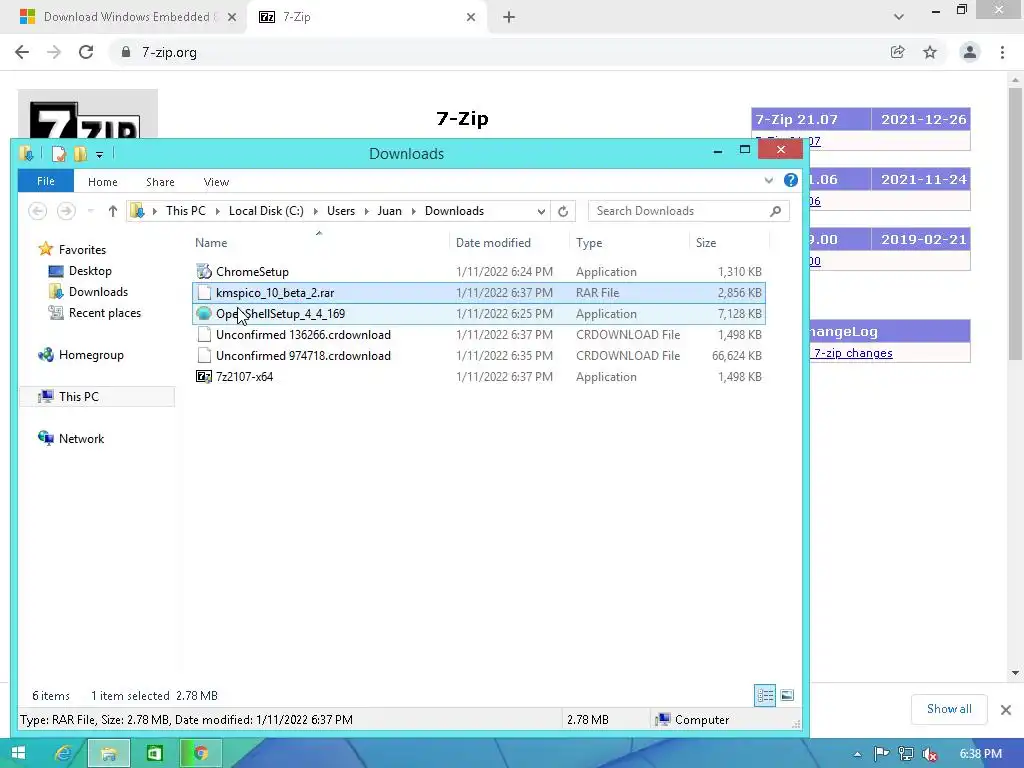Screen dimensions: 1024x768
Task: Switch to details view icon
Action: coord(765,696)
